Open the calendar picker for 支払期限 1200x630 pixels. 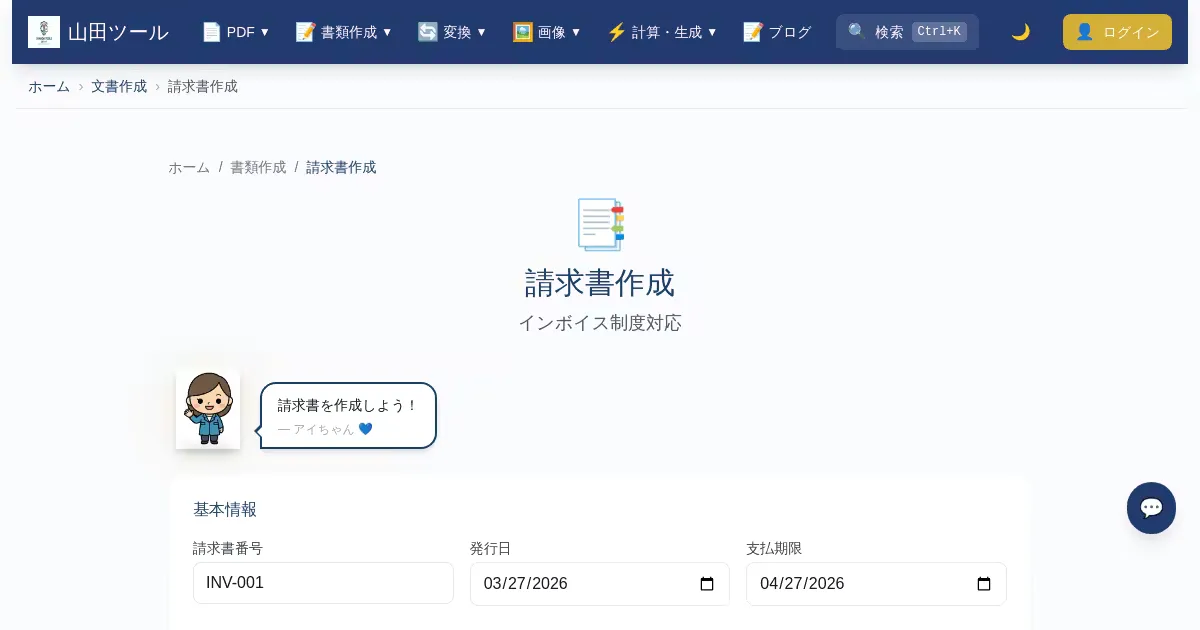pos(984,584)
